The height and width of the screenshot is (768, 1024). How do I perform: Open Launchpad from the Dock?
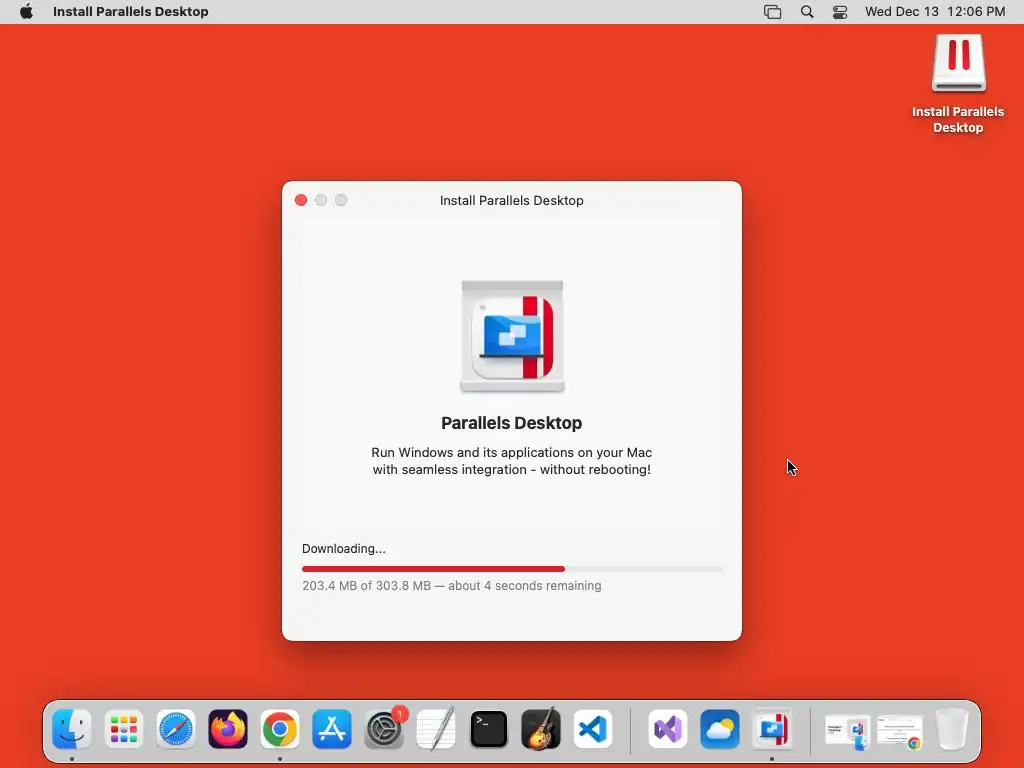123,729
